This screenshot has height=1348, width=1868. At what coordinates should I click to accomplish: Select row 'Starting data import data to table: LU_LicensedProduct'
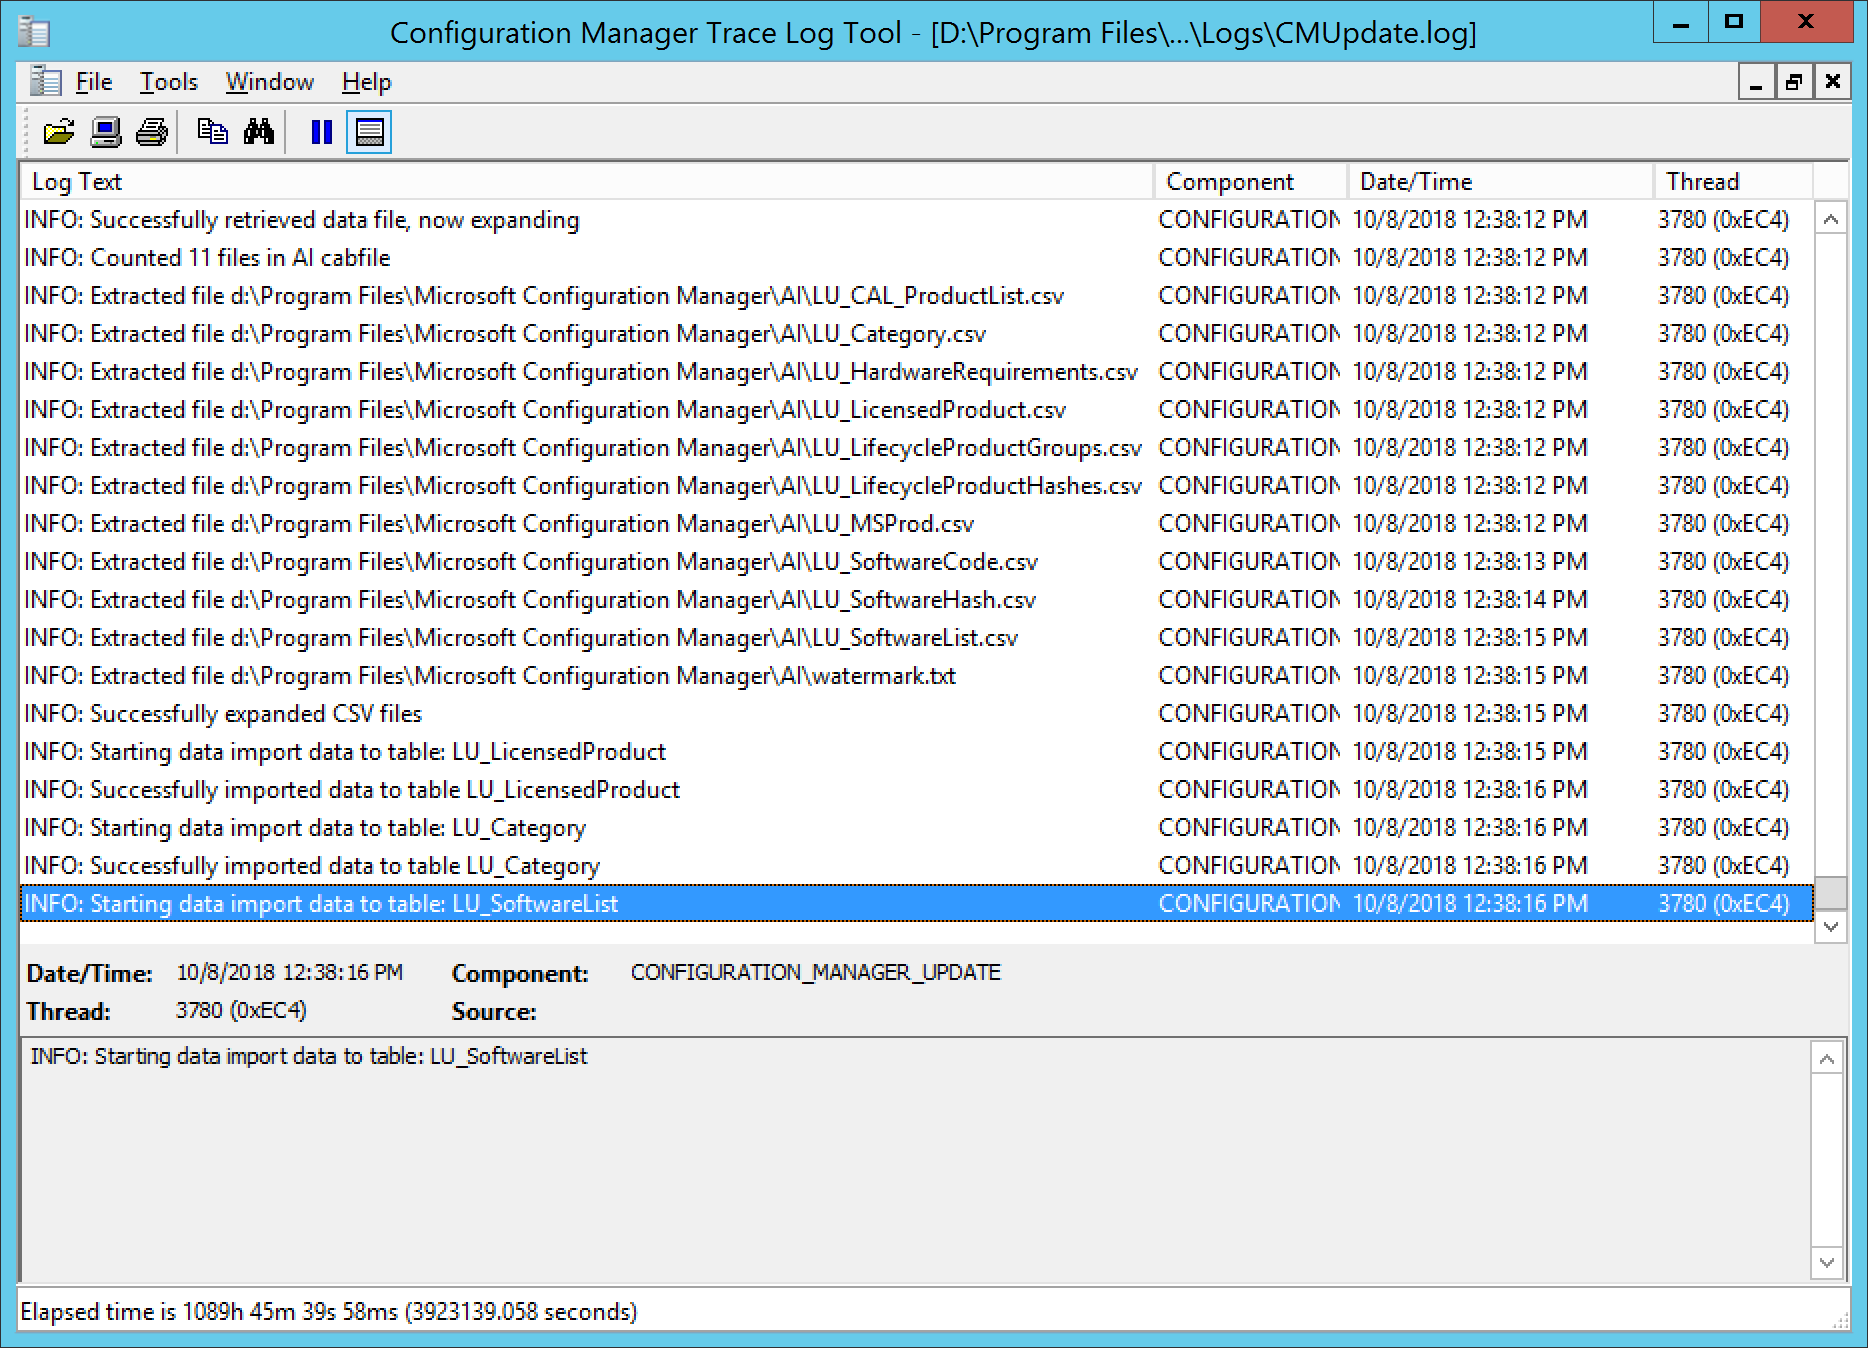tap(917, 751)
